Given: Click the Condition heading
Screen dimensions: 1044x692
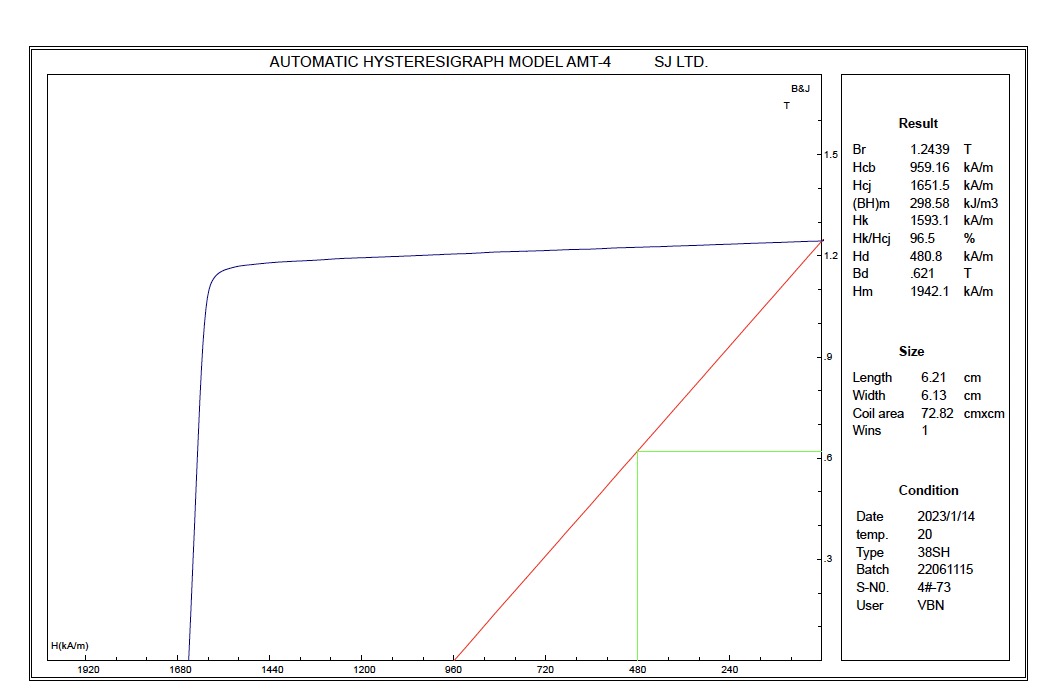Looking at the screenshot, I should pyautogui.click(x=928, y=490).
